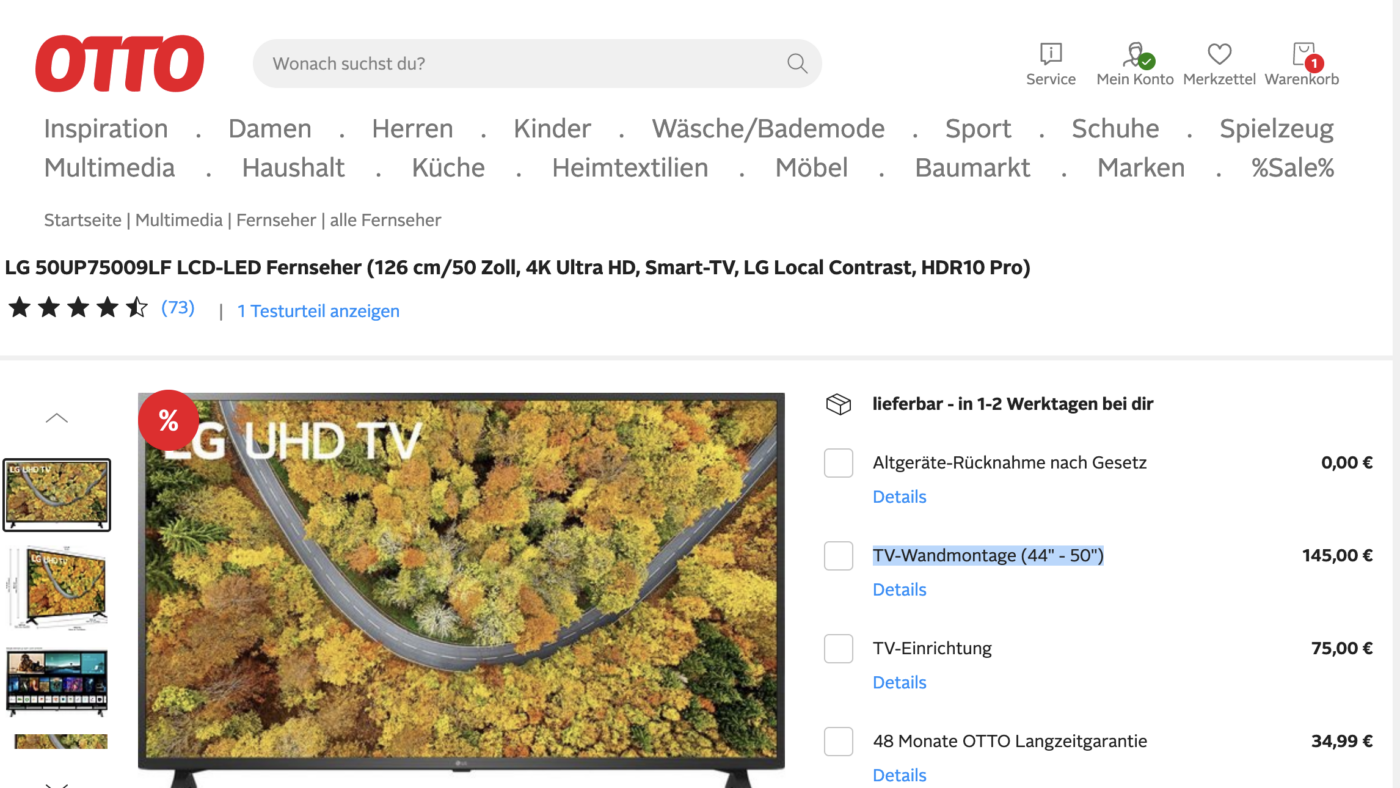Select the 48 Monate OTTO Langzeitgarantie checkbox
Viewport: 1400px width, 788px height.
click(838, 742)
